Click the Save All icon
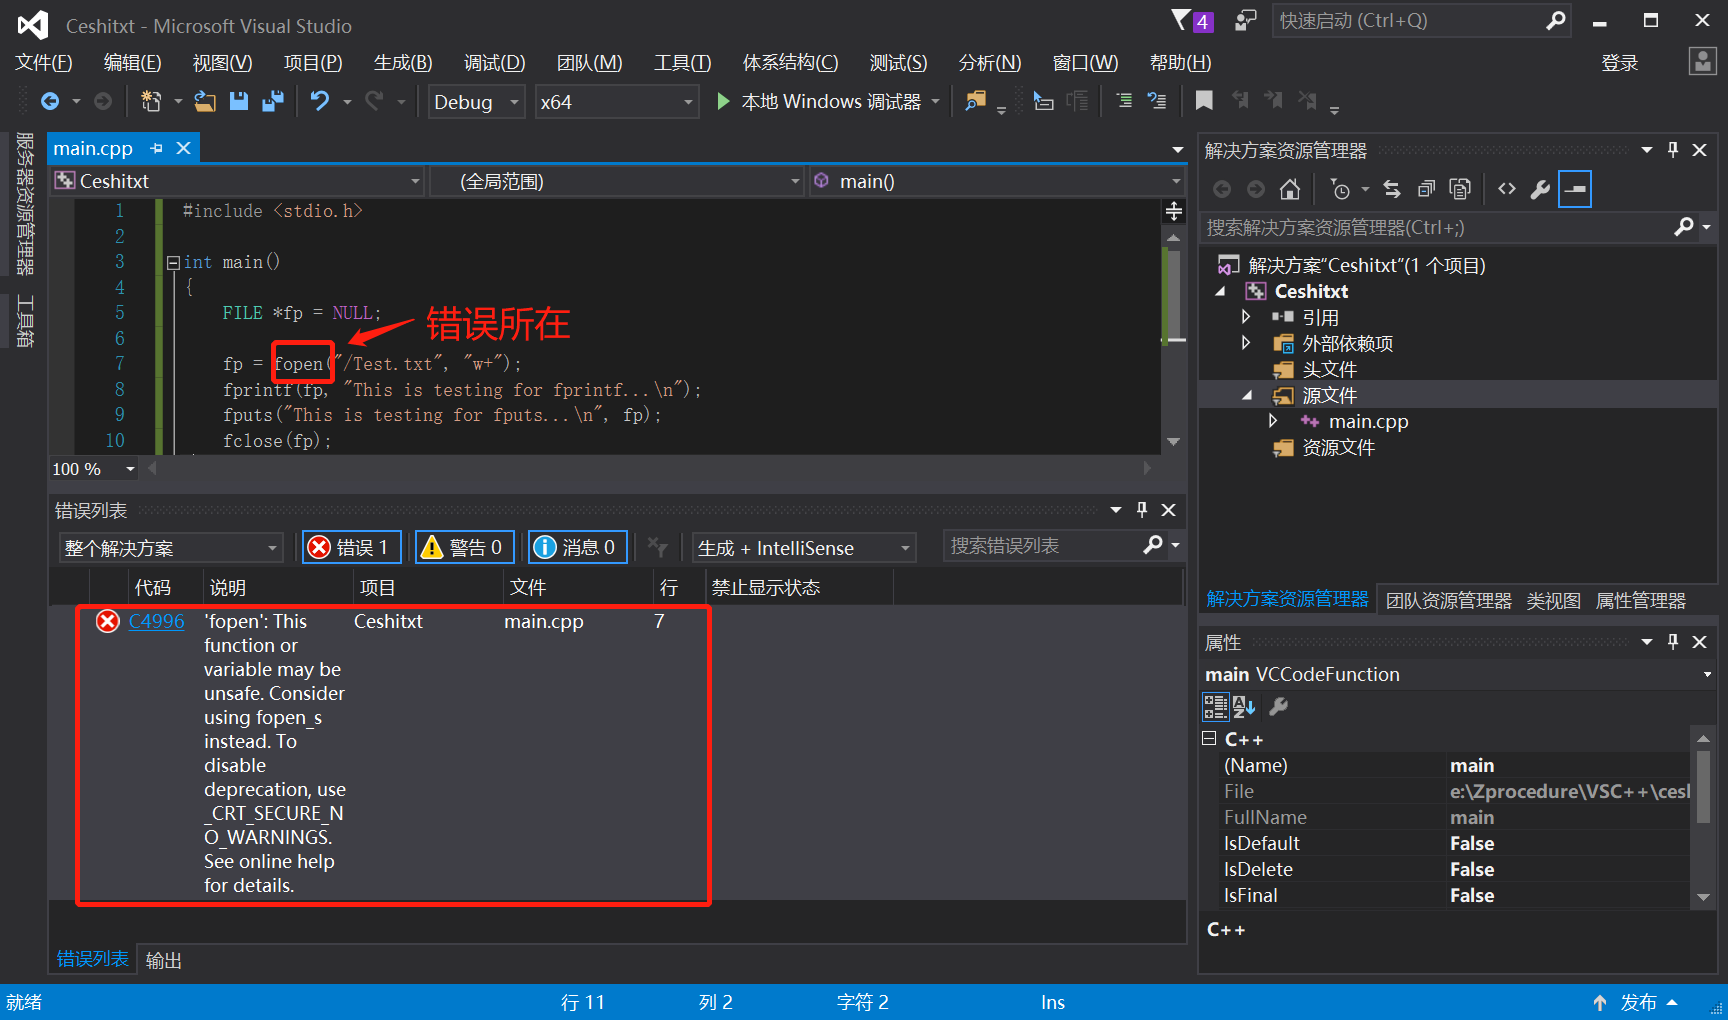The width and height of the screenshot is (1728, 1020). pos(272,101)
